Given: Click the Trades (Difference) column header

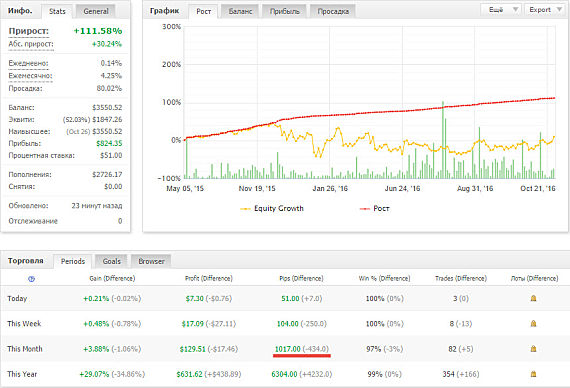Looking at the screenshot, I should [x=461, y=279].
